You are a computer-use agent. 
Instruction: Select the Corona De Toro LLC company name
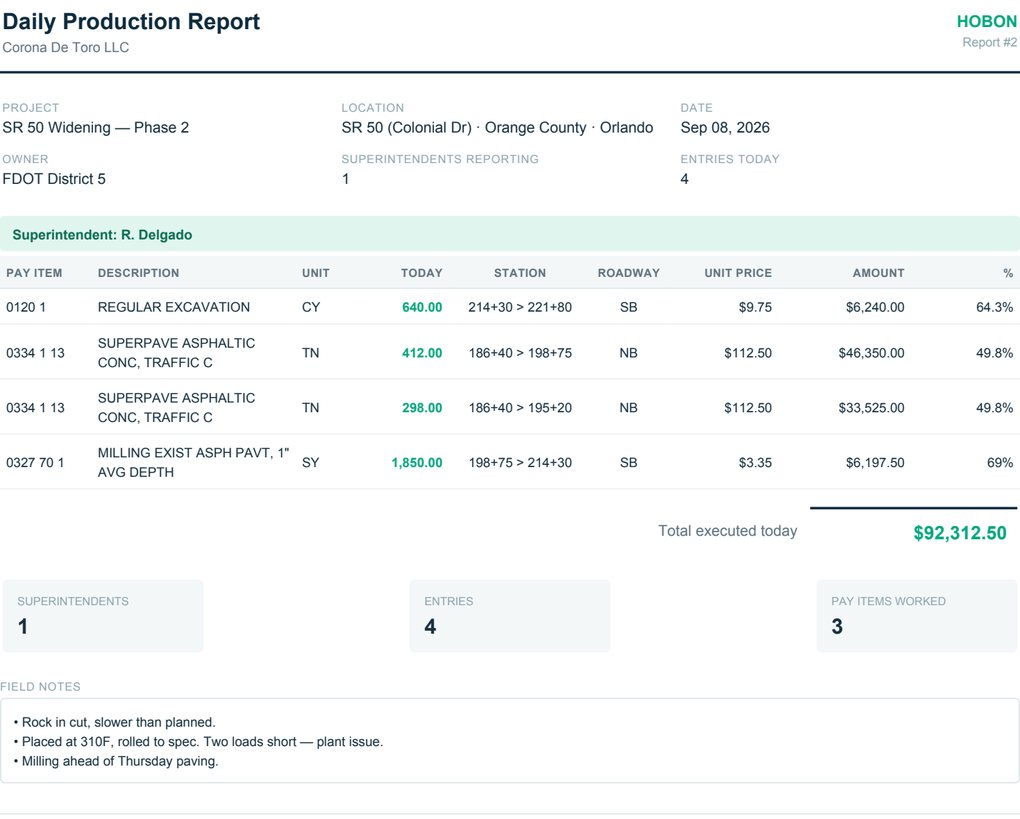point(66,47)
